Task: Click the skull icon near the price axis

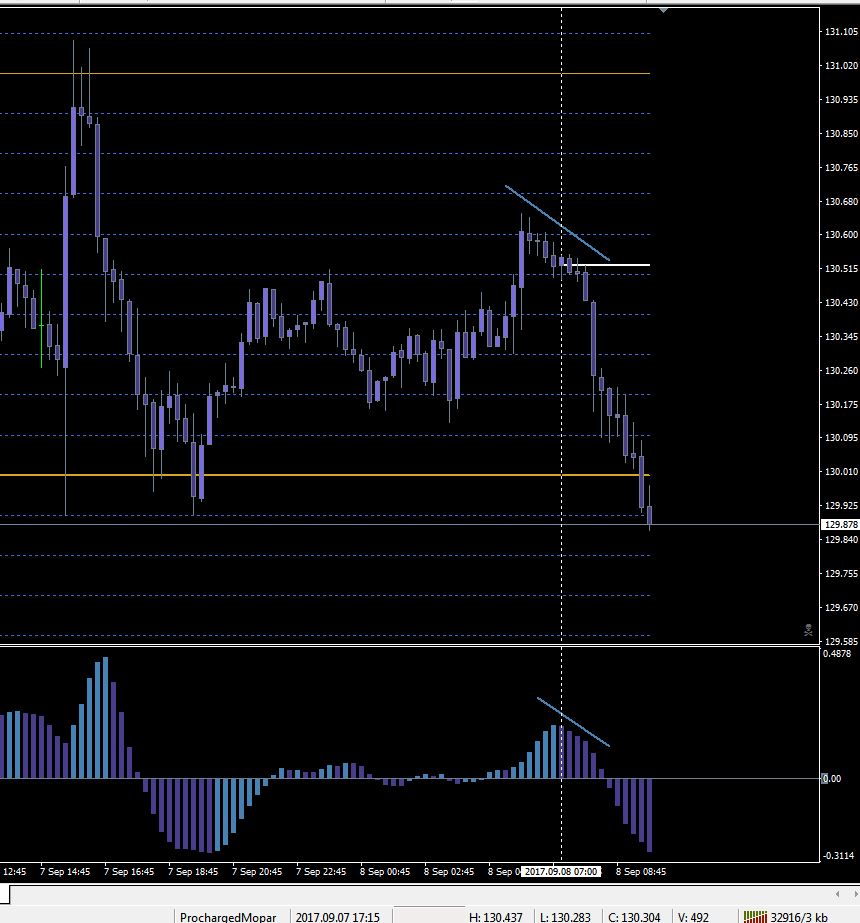Action: pyautogui.click(x=808, y=630)
